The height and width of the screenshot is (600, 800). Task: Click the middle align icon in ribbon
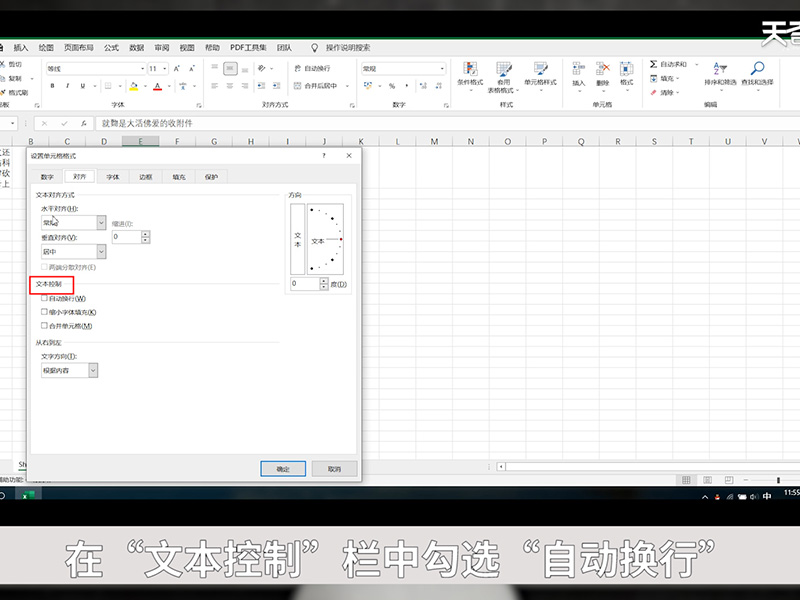coord(230,68)
